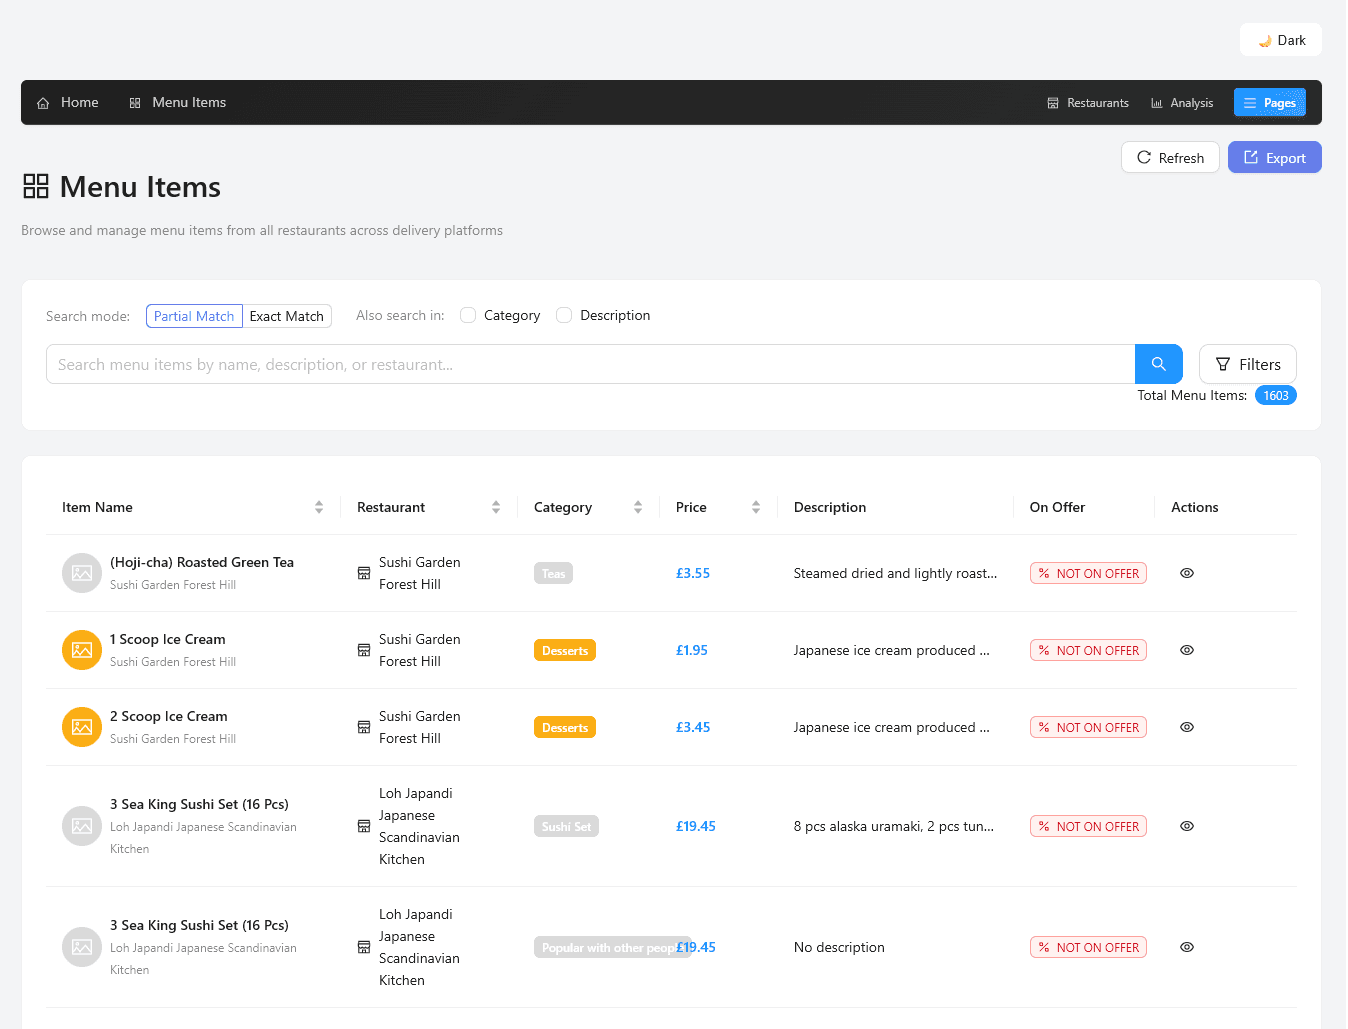Click eye icon for Roasted Green Tea row

tap(1186, 573)
